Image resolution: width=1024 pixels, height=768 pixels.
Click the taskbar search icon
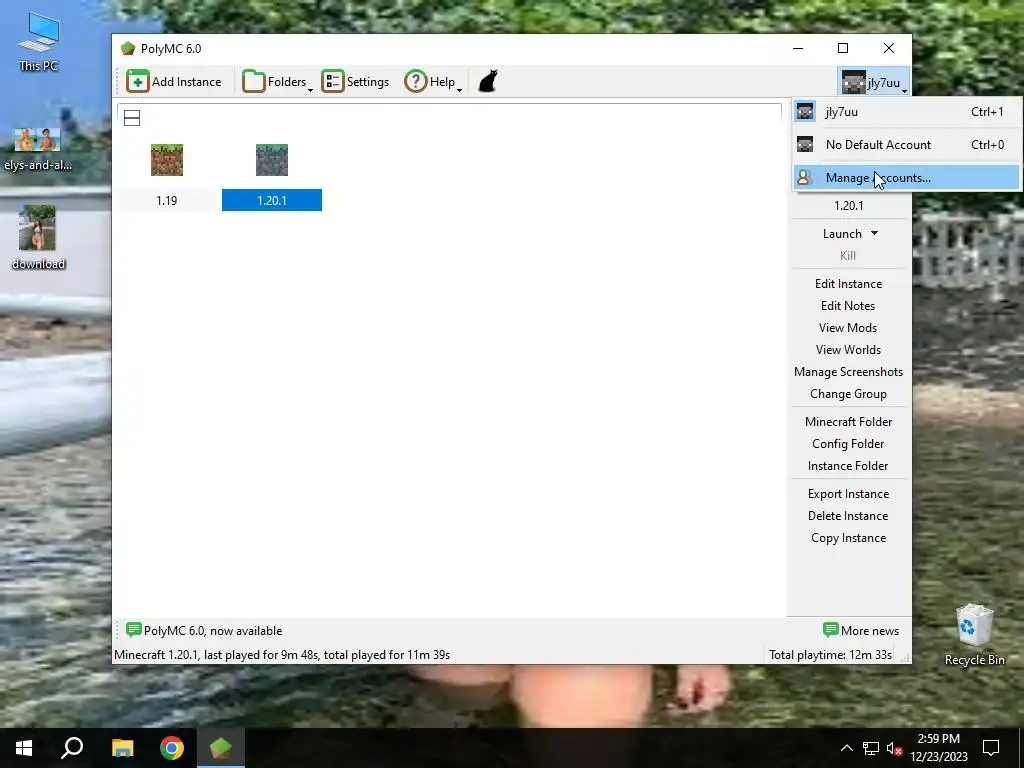point(72,748)
